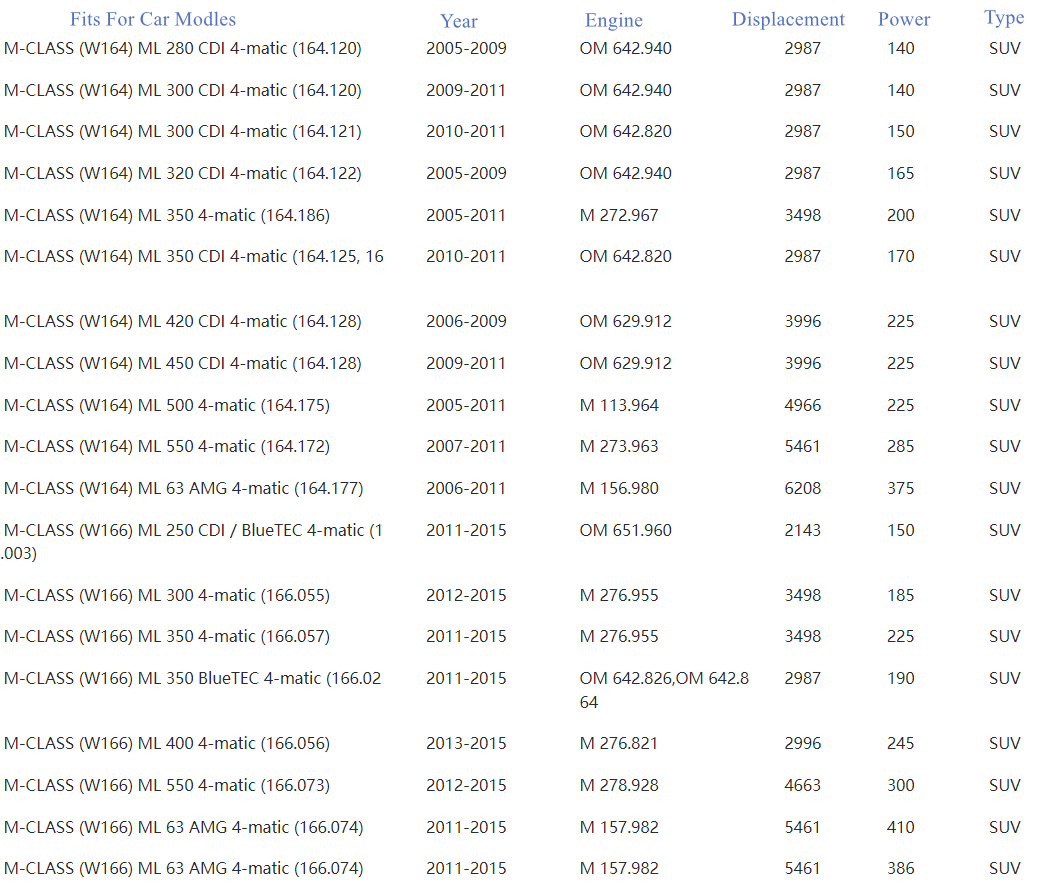The width and height of the screenshot is (1050, 894).
Task: Select the ML 420 CDI 4-matic model
Action: coord(183,321)
